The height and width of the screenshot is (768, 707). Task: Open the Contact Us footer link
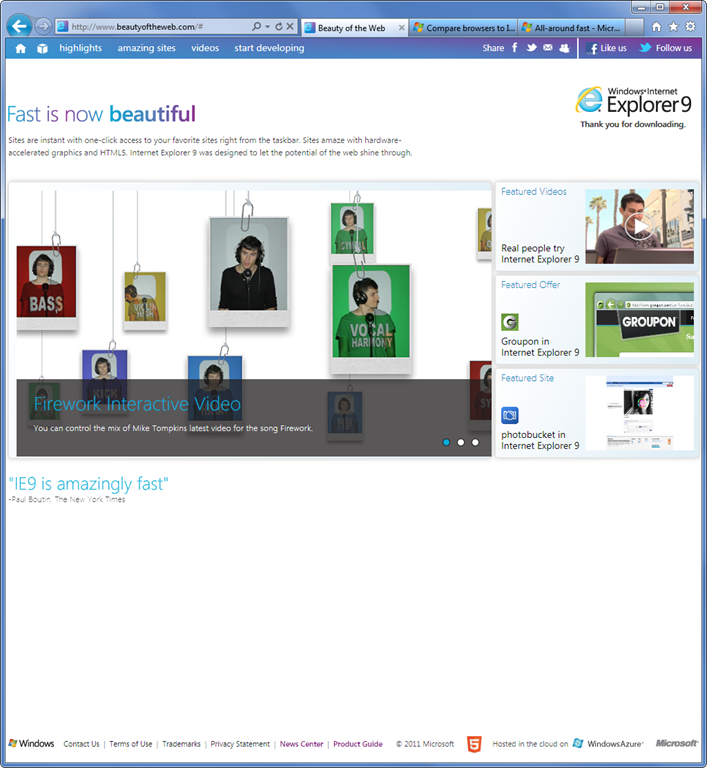click(81, 744)
